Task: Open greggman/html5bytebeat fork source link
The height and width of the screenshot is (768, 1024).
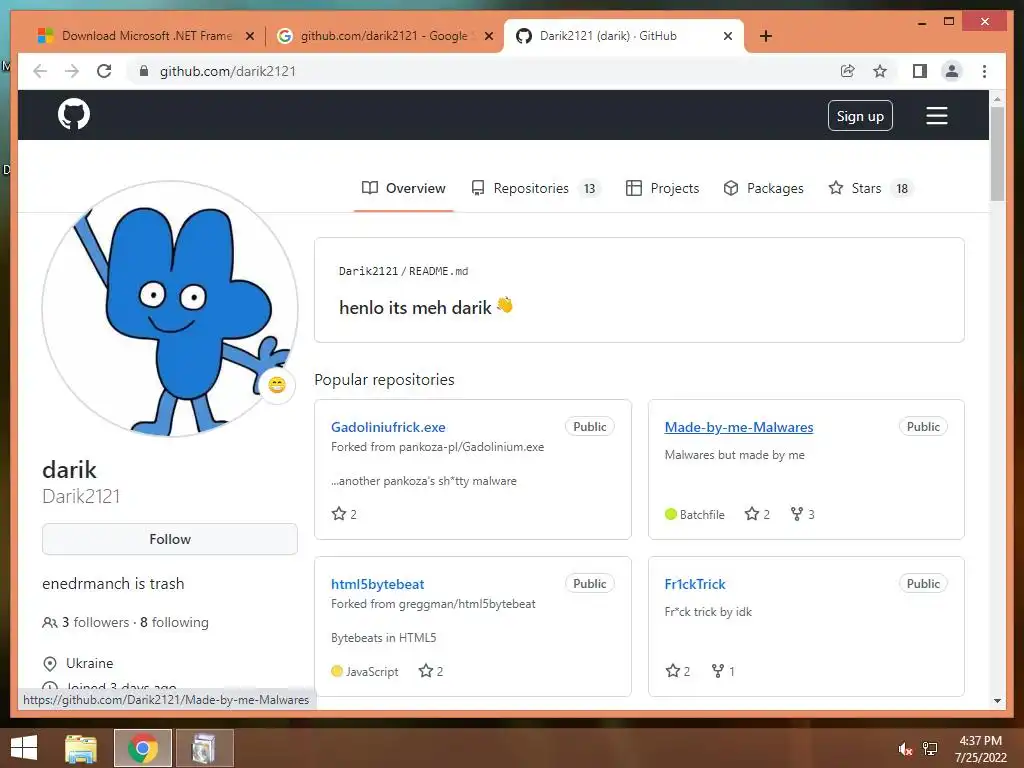Action: [467, 604]
